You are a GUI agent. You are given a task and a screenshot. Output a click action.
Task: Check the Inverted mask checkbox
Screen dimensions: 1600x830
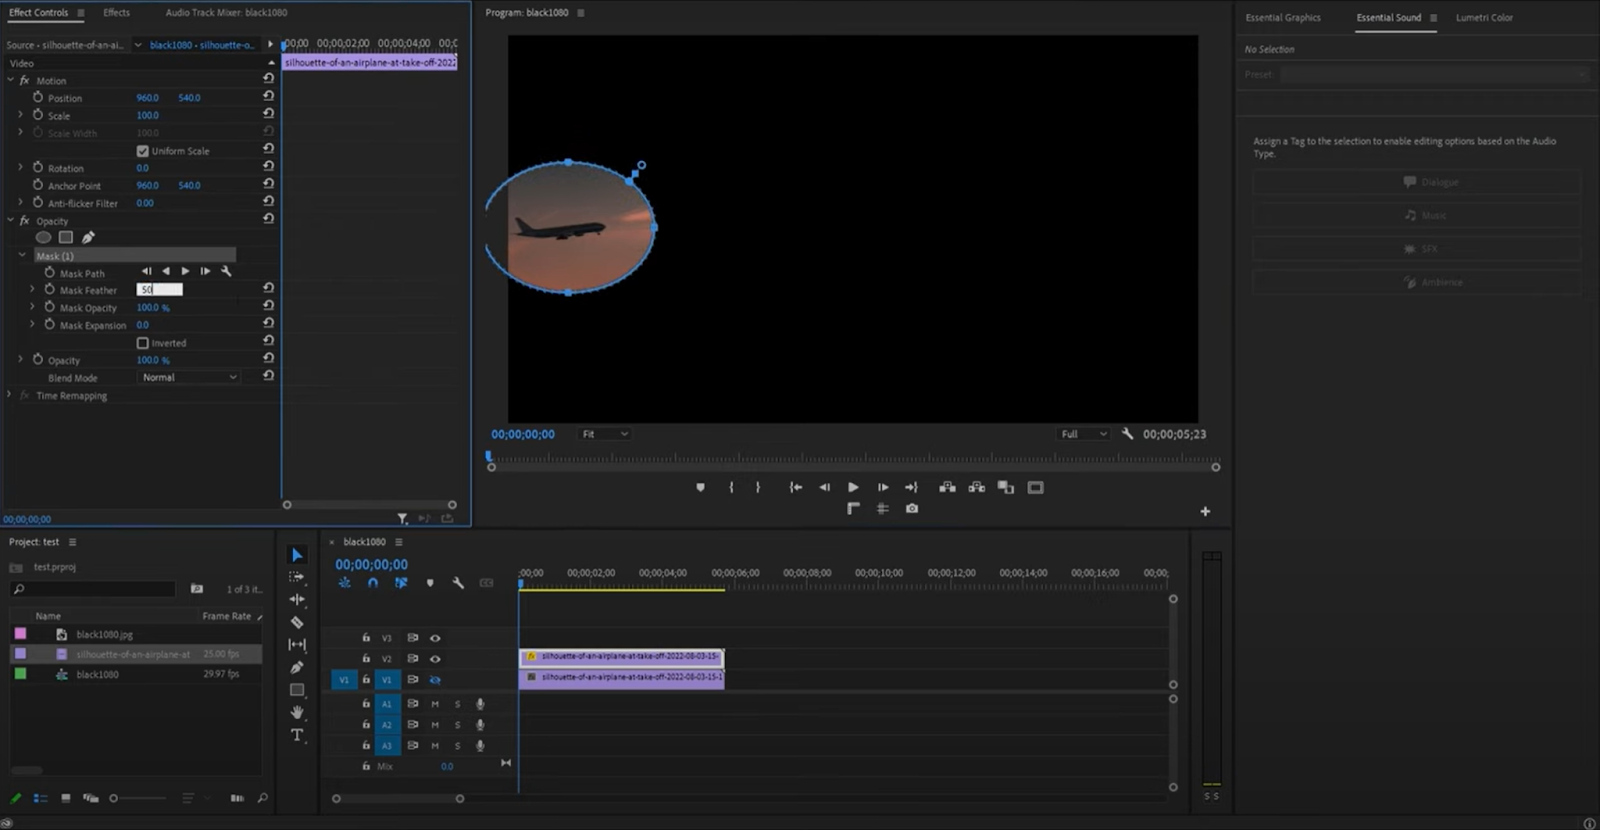142,343
